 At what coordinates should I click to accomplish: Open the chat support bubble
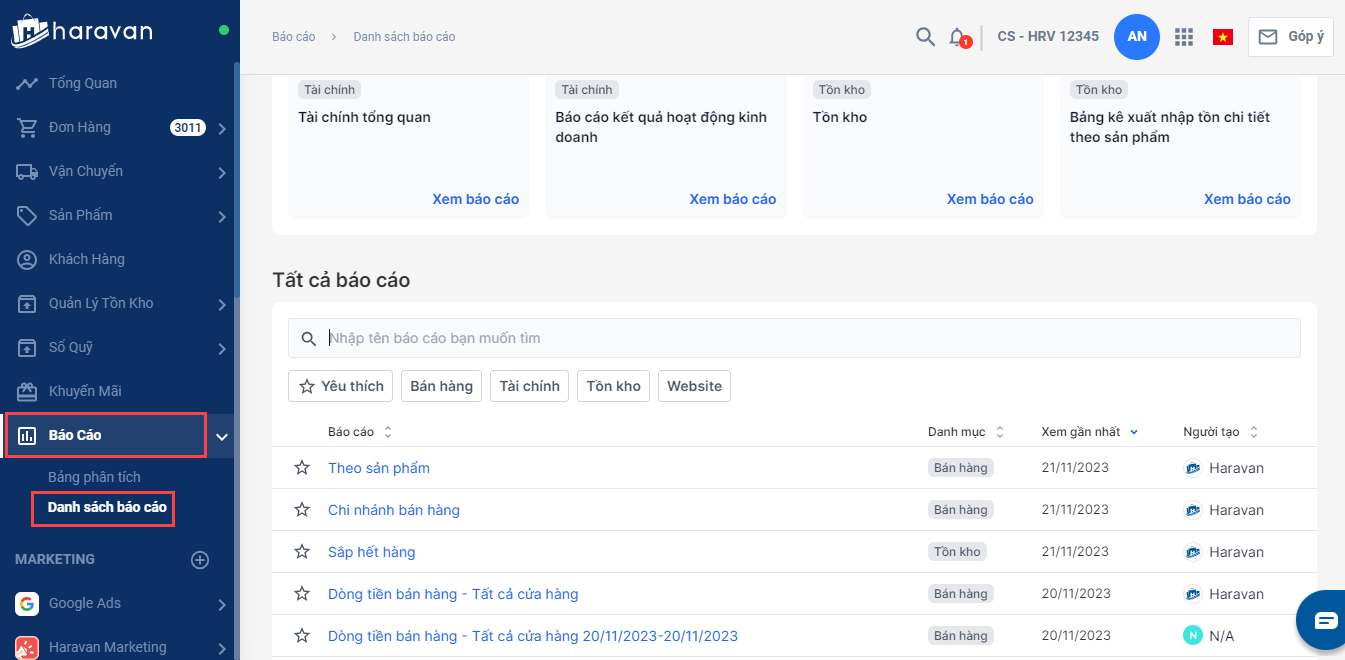[1324, 620]
